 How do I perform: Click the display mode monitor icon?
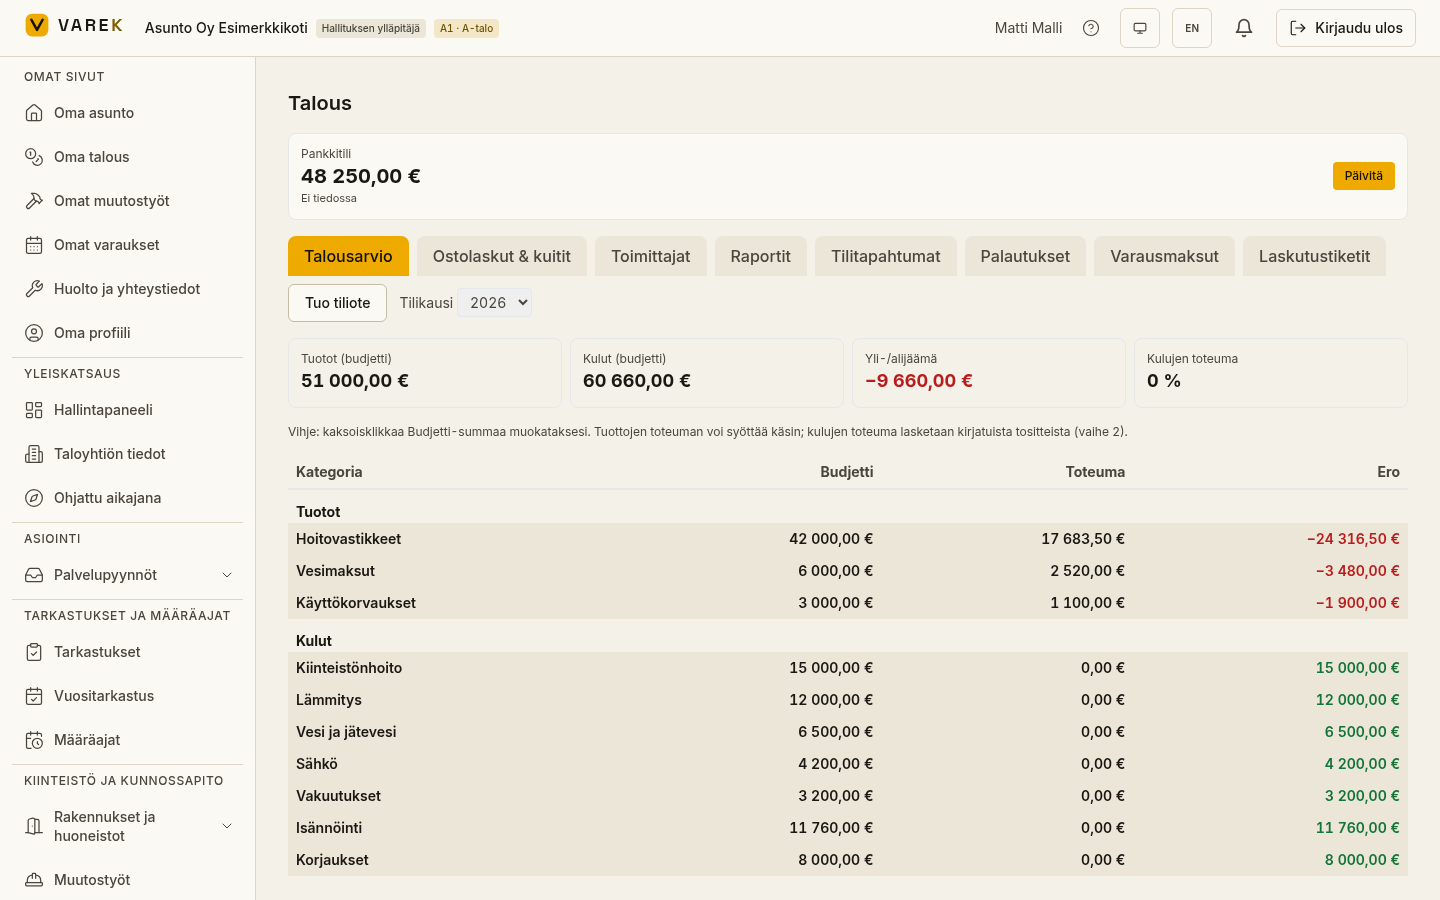click(x=1140, y=28)
